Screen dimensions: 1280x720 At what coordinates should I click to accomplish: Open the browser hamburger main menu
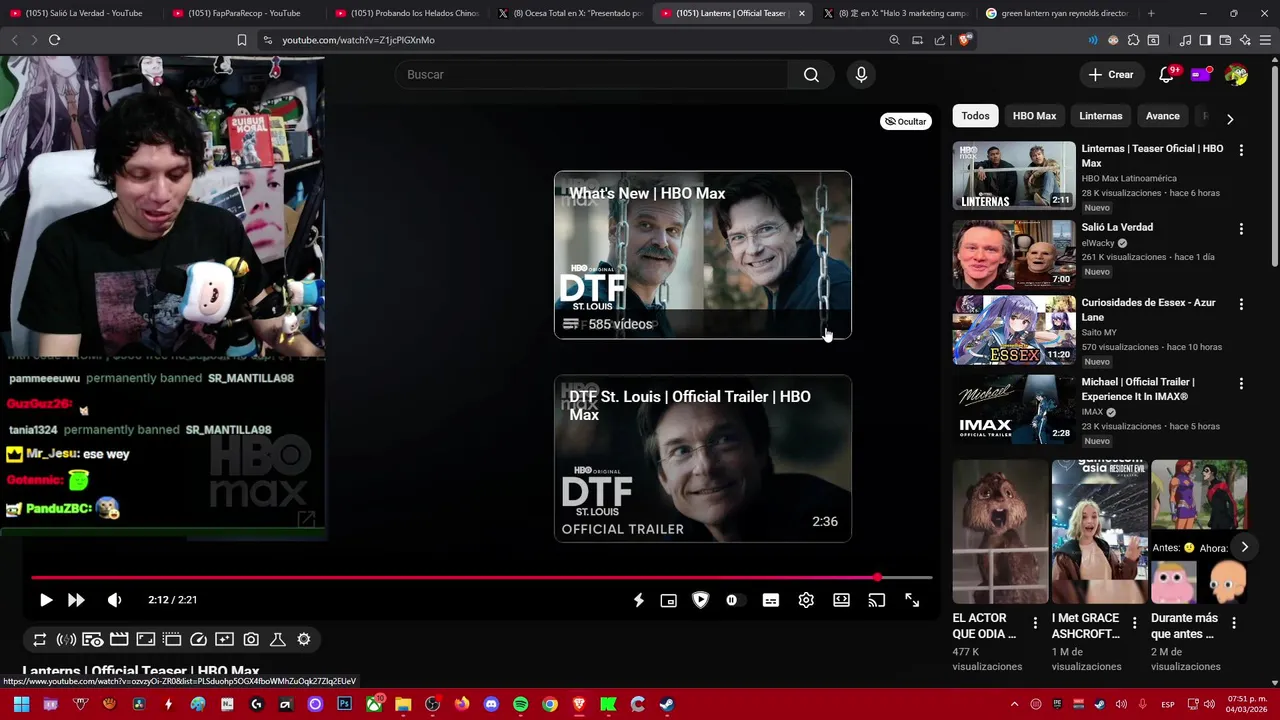(1265, 40)
